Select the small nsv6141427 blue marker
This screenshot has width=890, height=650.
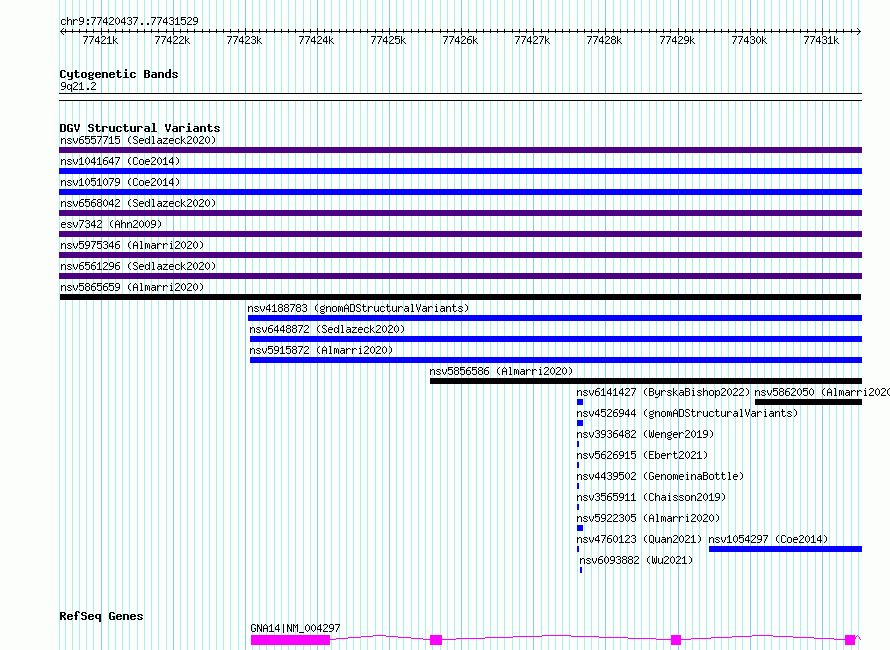pyautogui.click(x=580, y=402)
